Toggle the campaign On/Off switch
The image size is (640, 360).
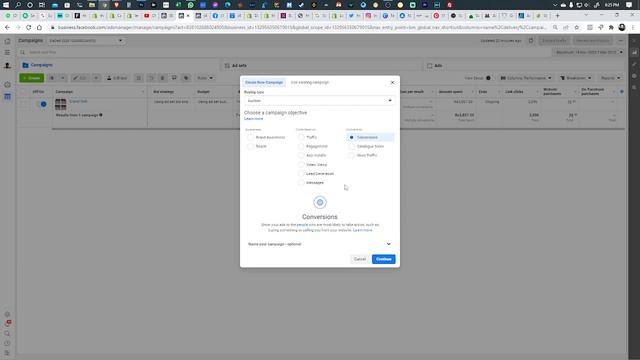pos(43,104)
